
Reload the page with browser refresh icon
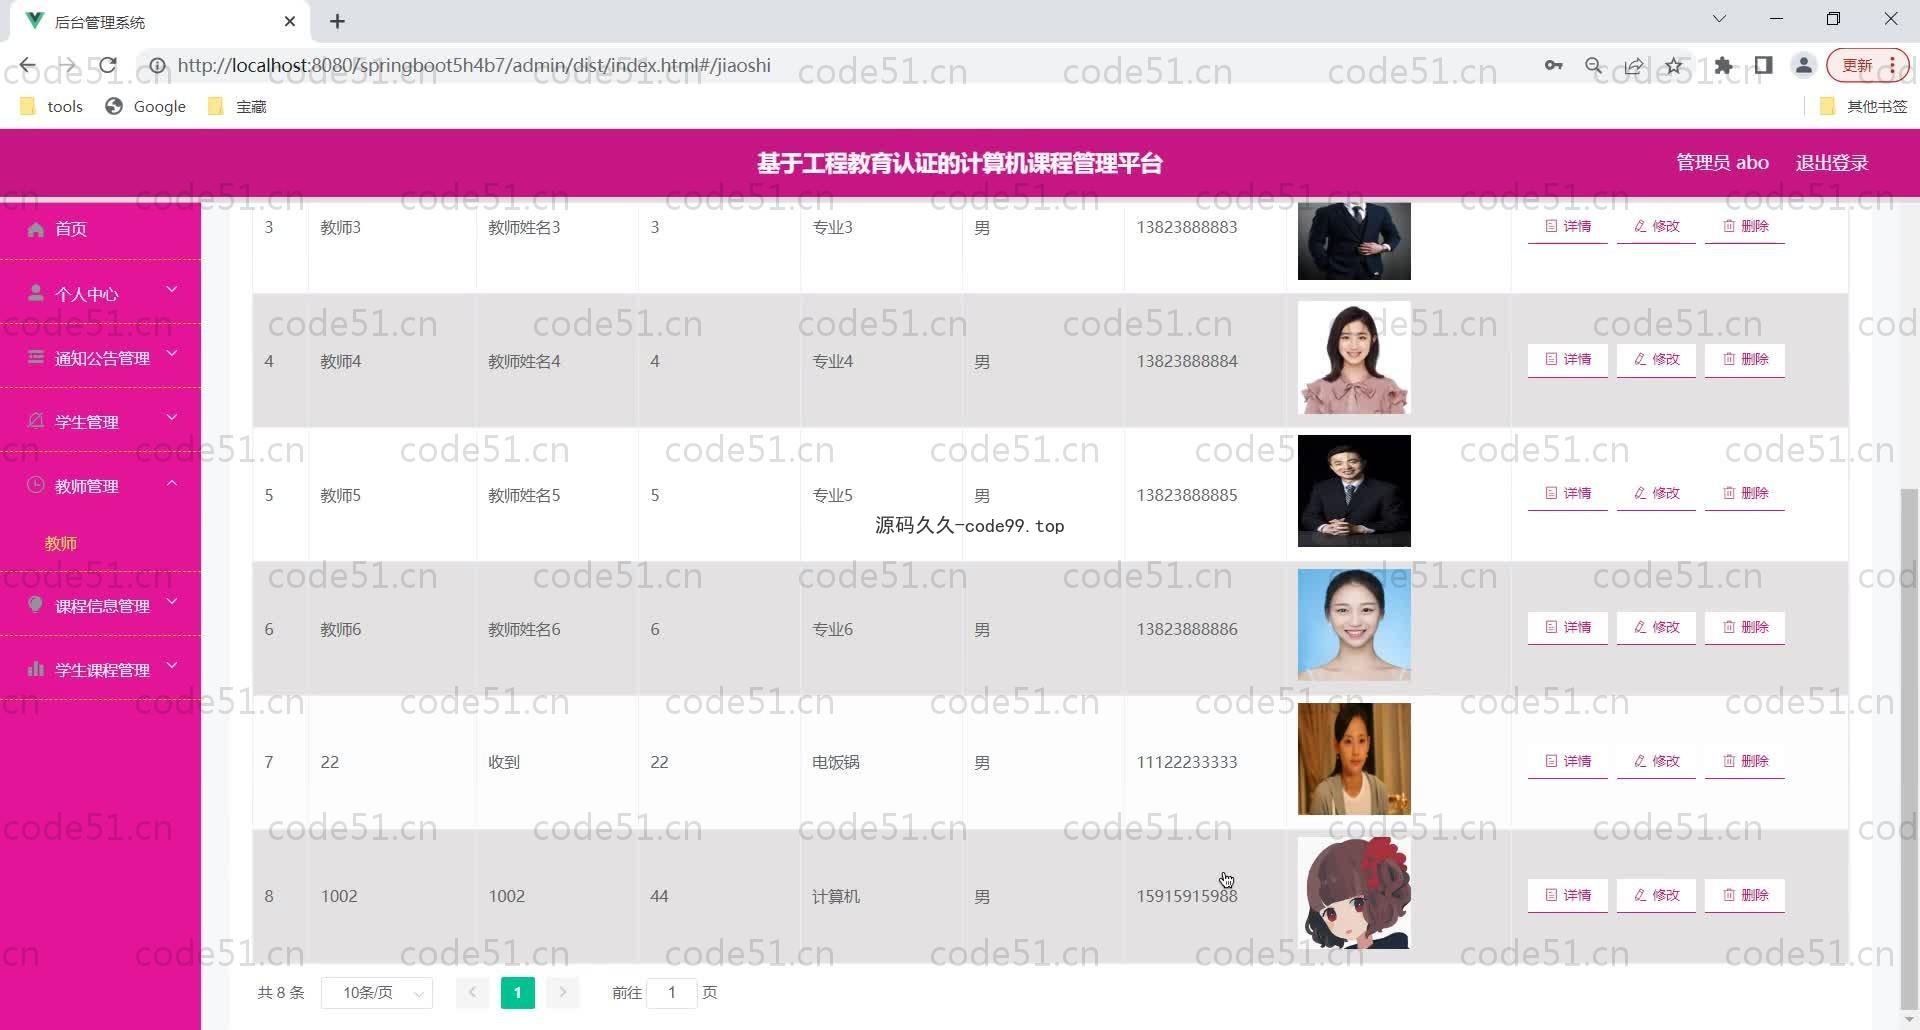coord(108,66)
